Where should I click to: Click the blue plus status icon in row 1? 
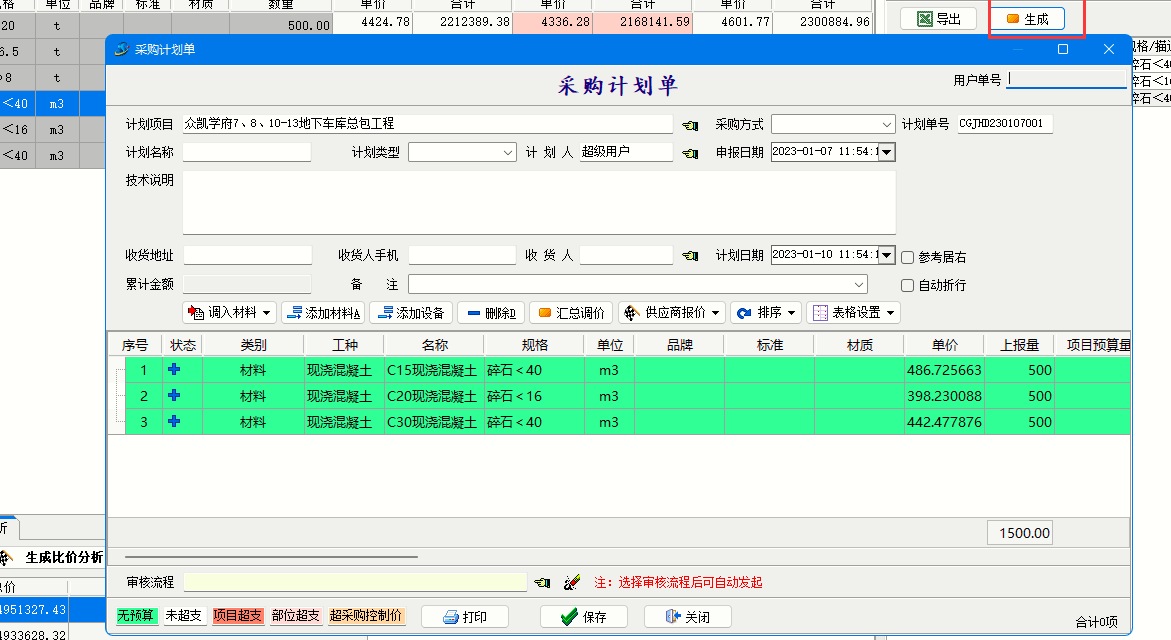pos(174,370)
